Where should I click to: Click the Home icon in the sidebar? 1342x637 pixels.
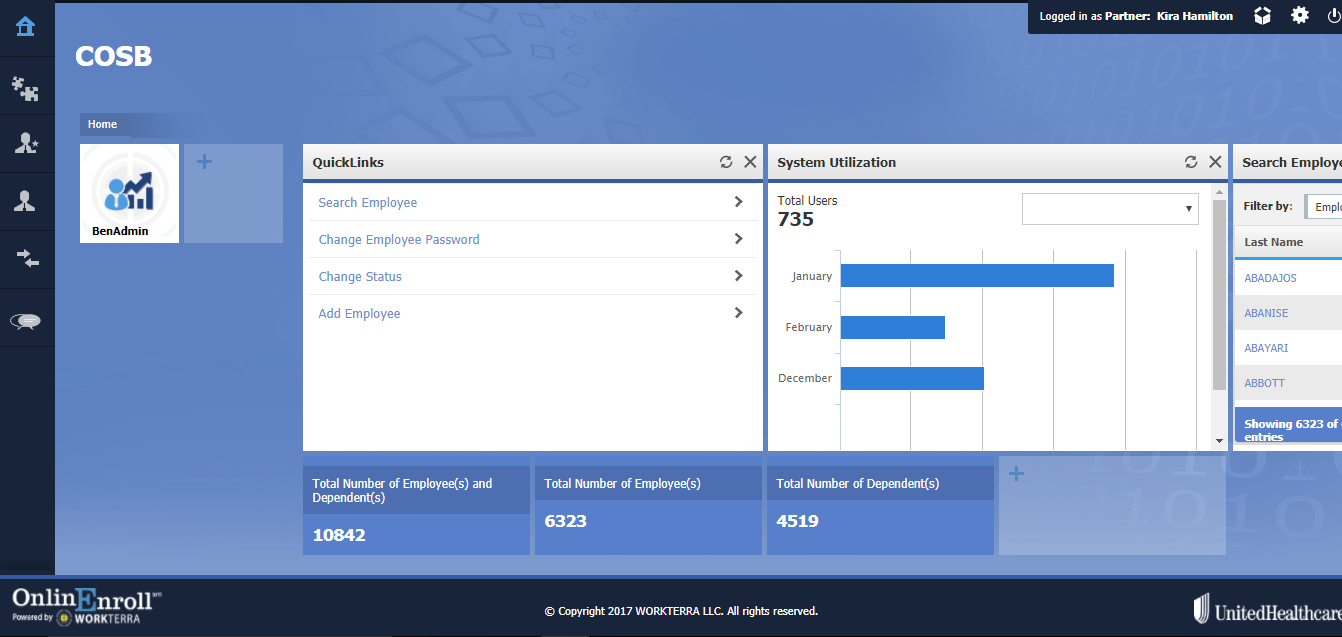point(26,27)
